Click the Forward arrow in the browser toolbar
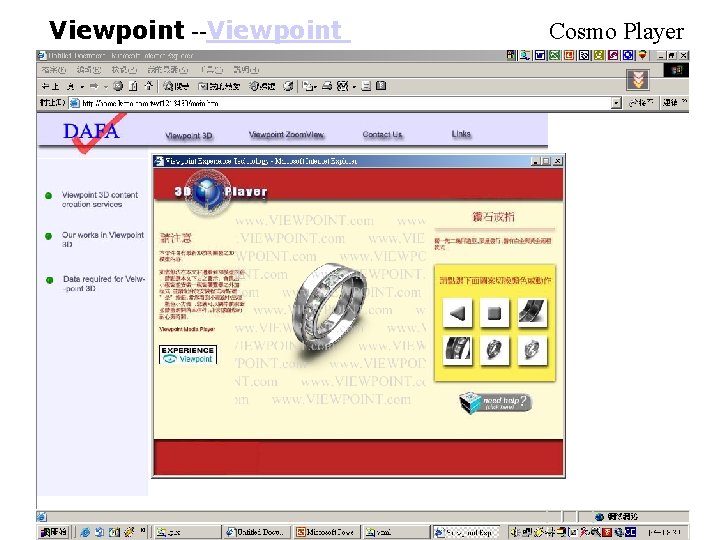The width and height of the screenshot is (720, 540). (x=94, y=86)
